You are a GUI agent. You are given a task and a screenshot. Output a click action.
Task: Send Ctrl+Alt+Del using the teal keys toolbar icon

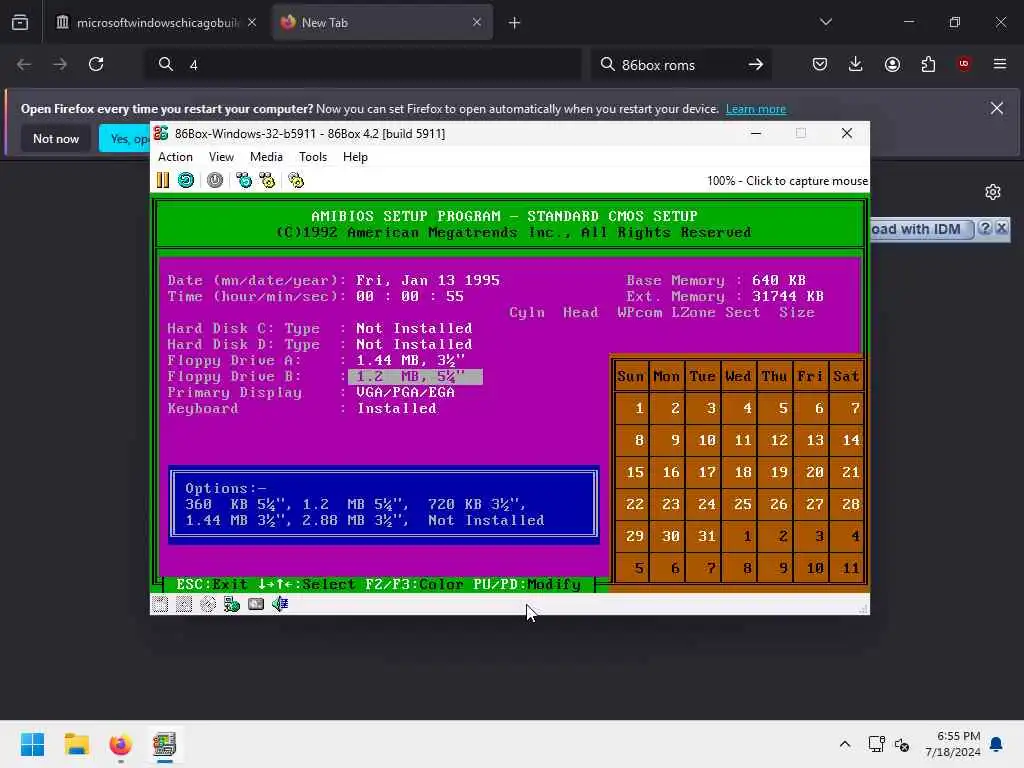[244, 180]
